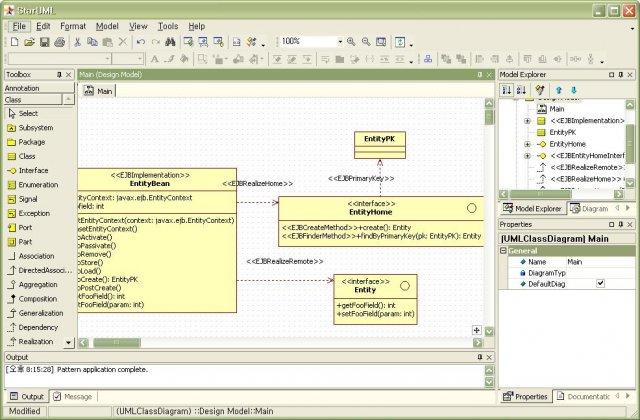Expand the EJBImplementation tree node

[x=527, y=121]
